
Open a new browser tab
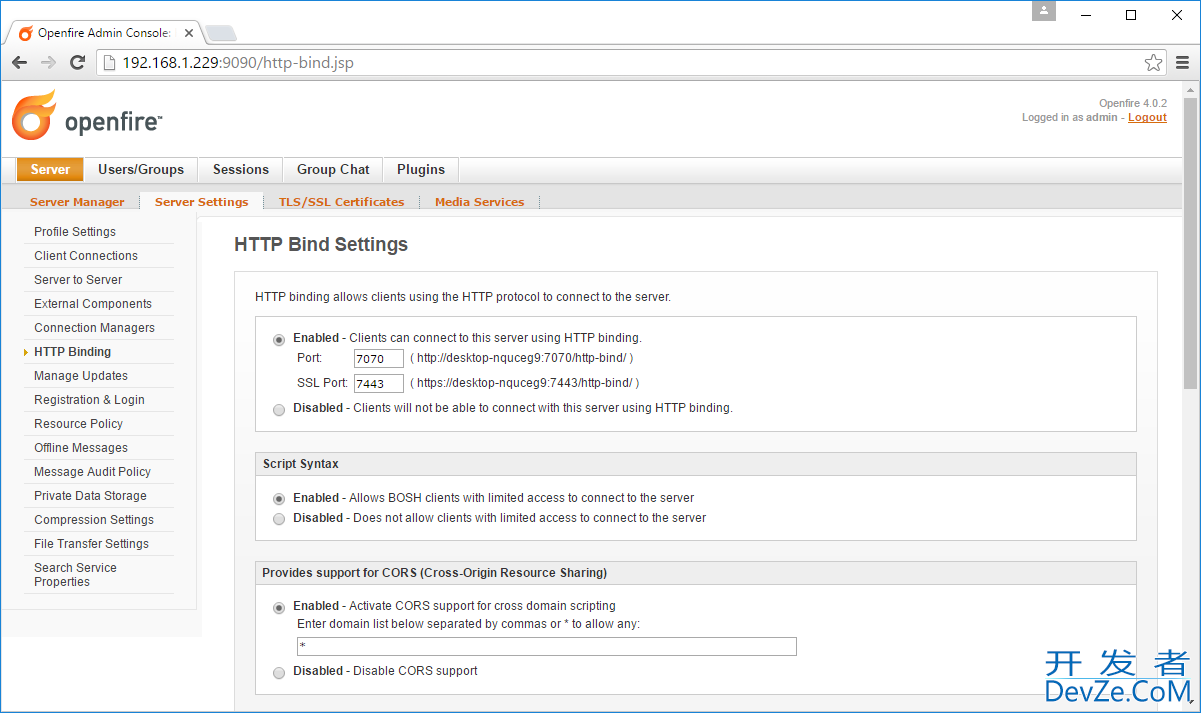click(x=221, y=33)
